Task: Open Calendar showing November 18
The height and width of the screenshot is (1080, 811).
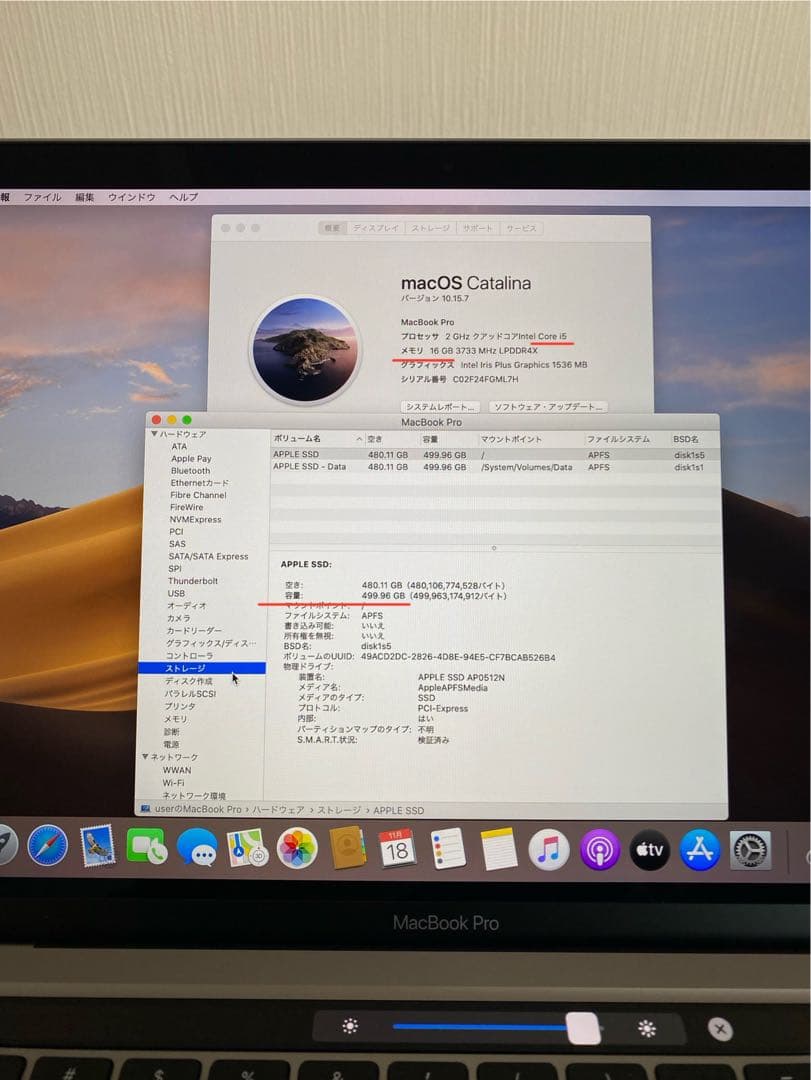Action: [x=398, y=852]
